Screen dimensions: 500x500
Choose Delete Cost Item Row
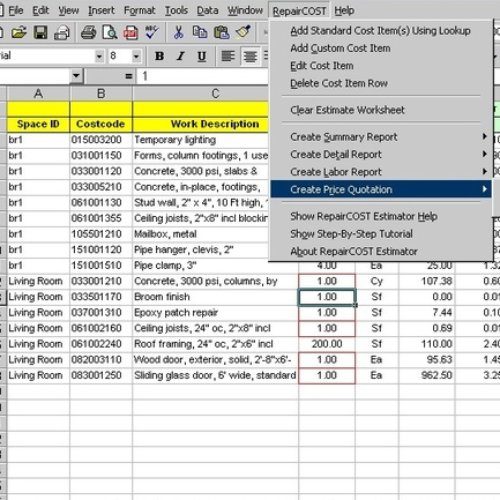[x=380, y=83]
